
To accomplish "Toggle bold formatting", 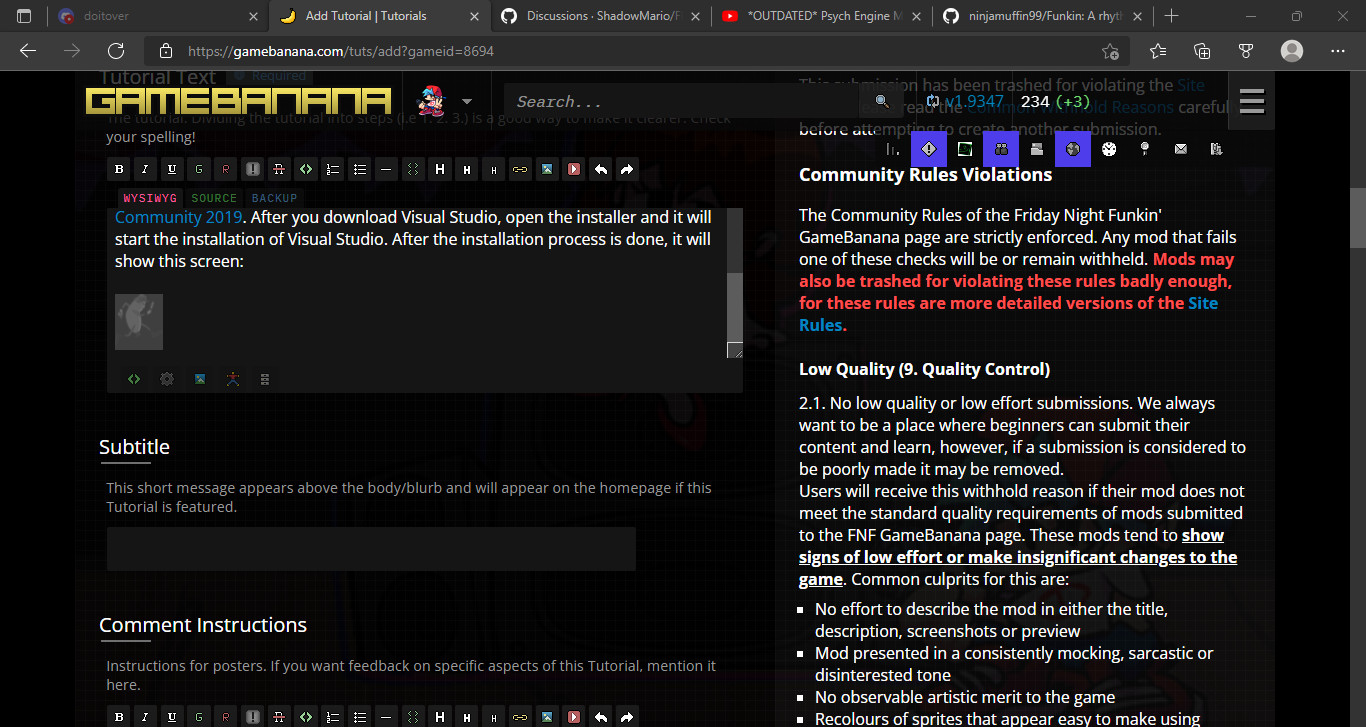I will point(118,169).
